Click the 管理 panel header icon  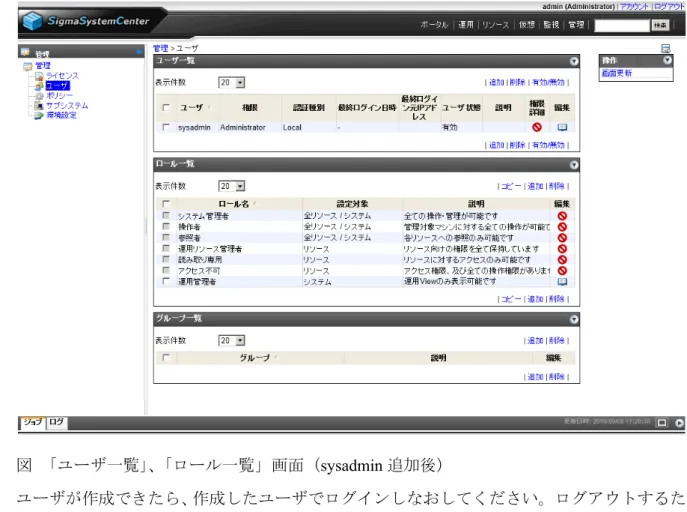point(25,52)
